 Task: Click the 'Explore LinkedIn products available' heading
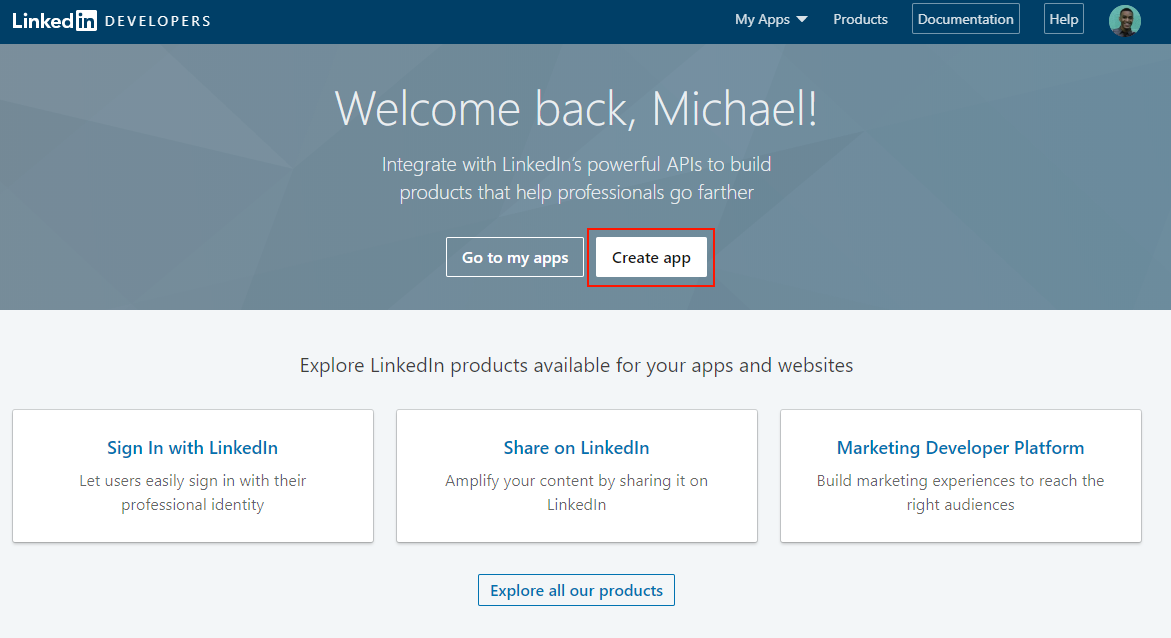(x=577, y=365)
